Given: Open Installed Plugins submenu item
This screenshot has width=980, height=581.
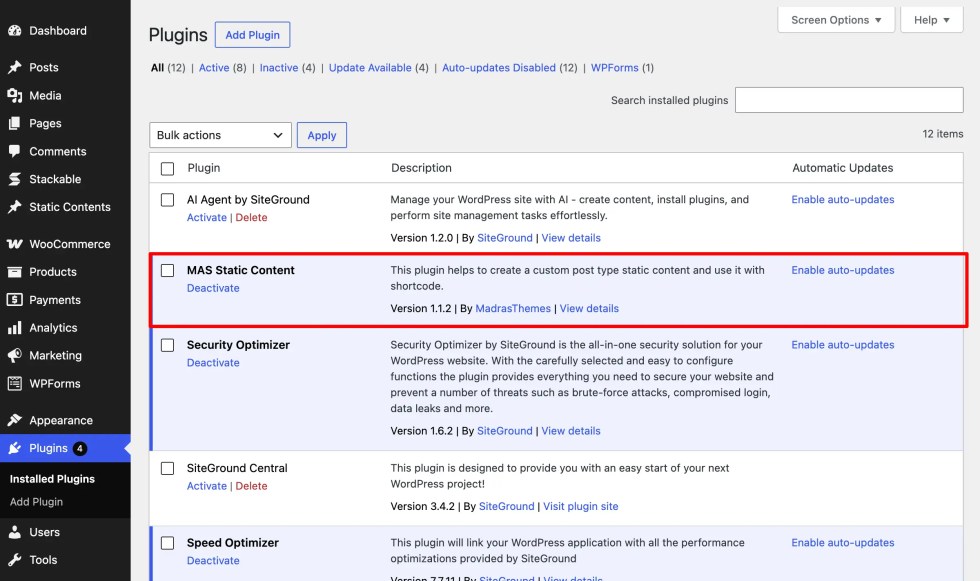Looking at the screenshot, I should click(52, 479).
